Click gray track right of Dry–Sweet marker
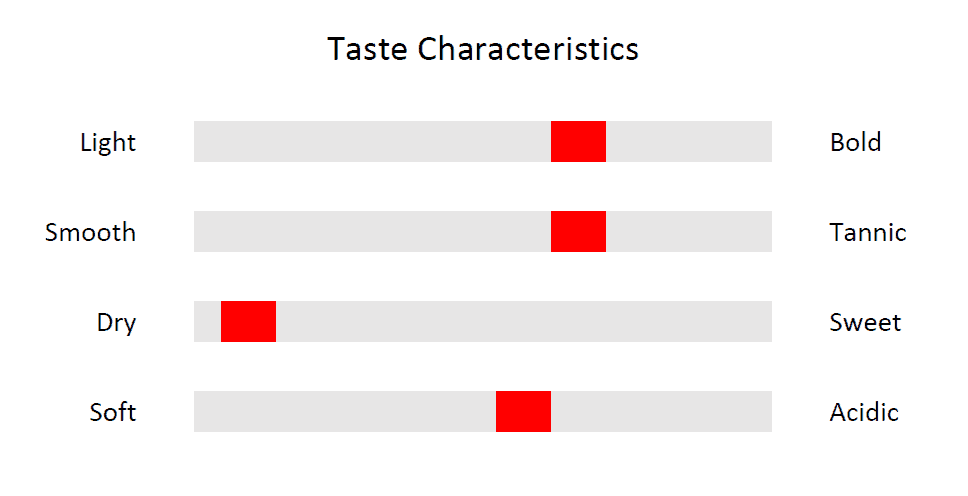Screen dimensions: 968x496 pyautogui.click(x=524, y=321)
